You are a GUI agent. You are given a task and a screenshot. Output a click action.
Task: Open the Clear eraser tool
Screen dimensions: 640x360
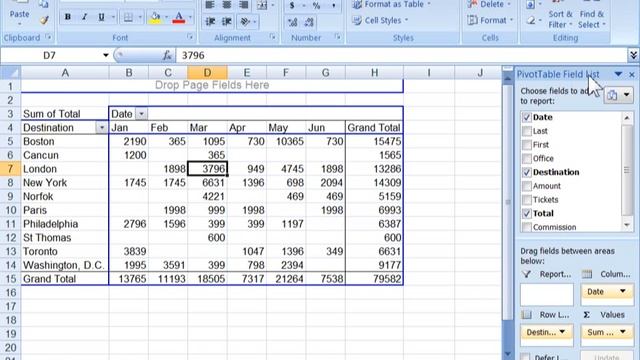point(531,20)
